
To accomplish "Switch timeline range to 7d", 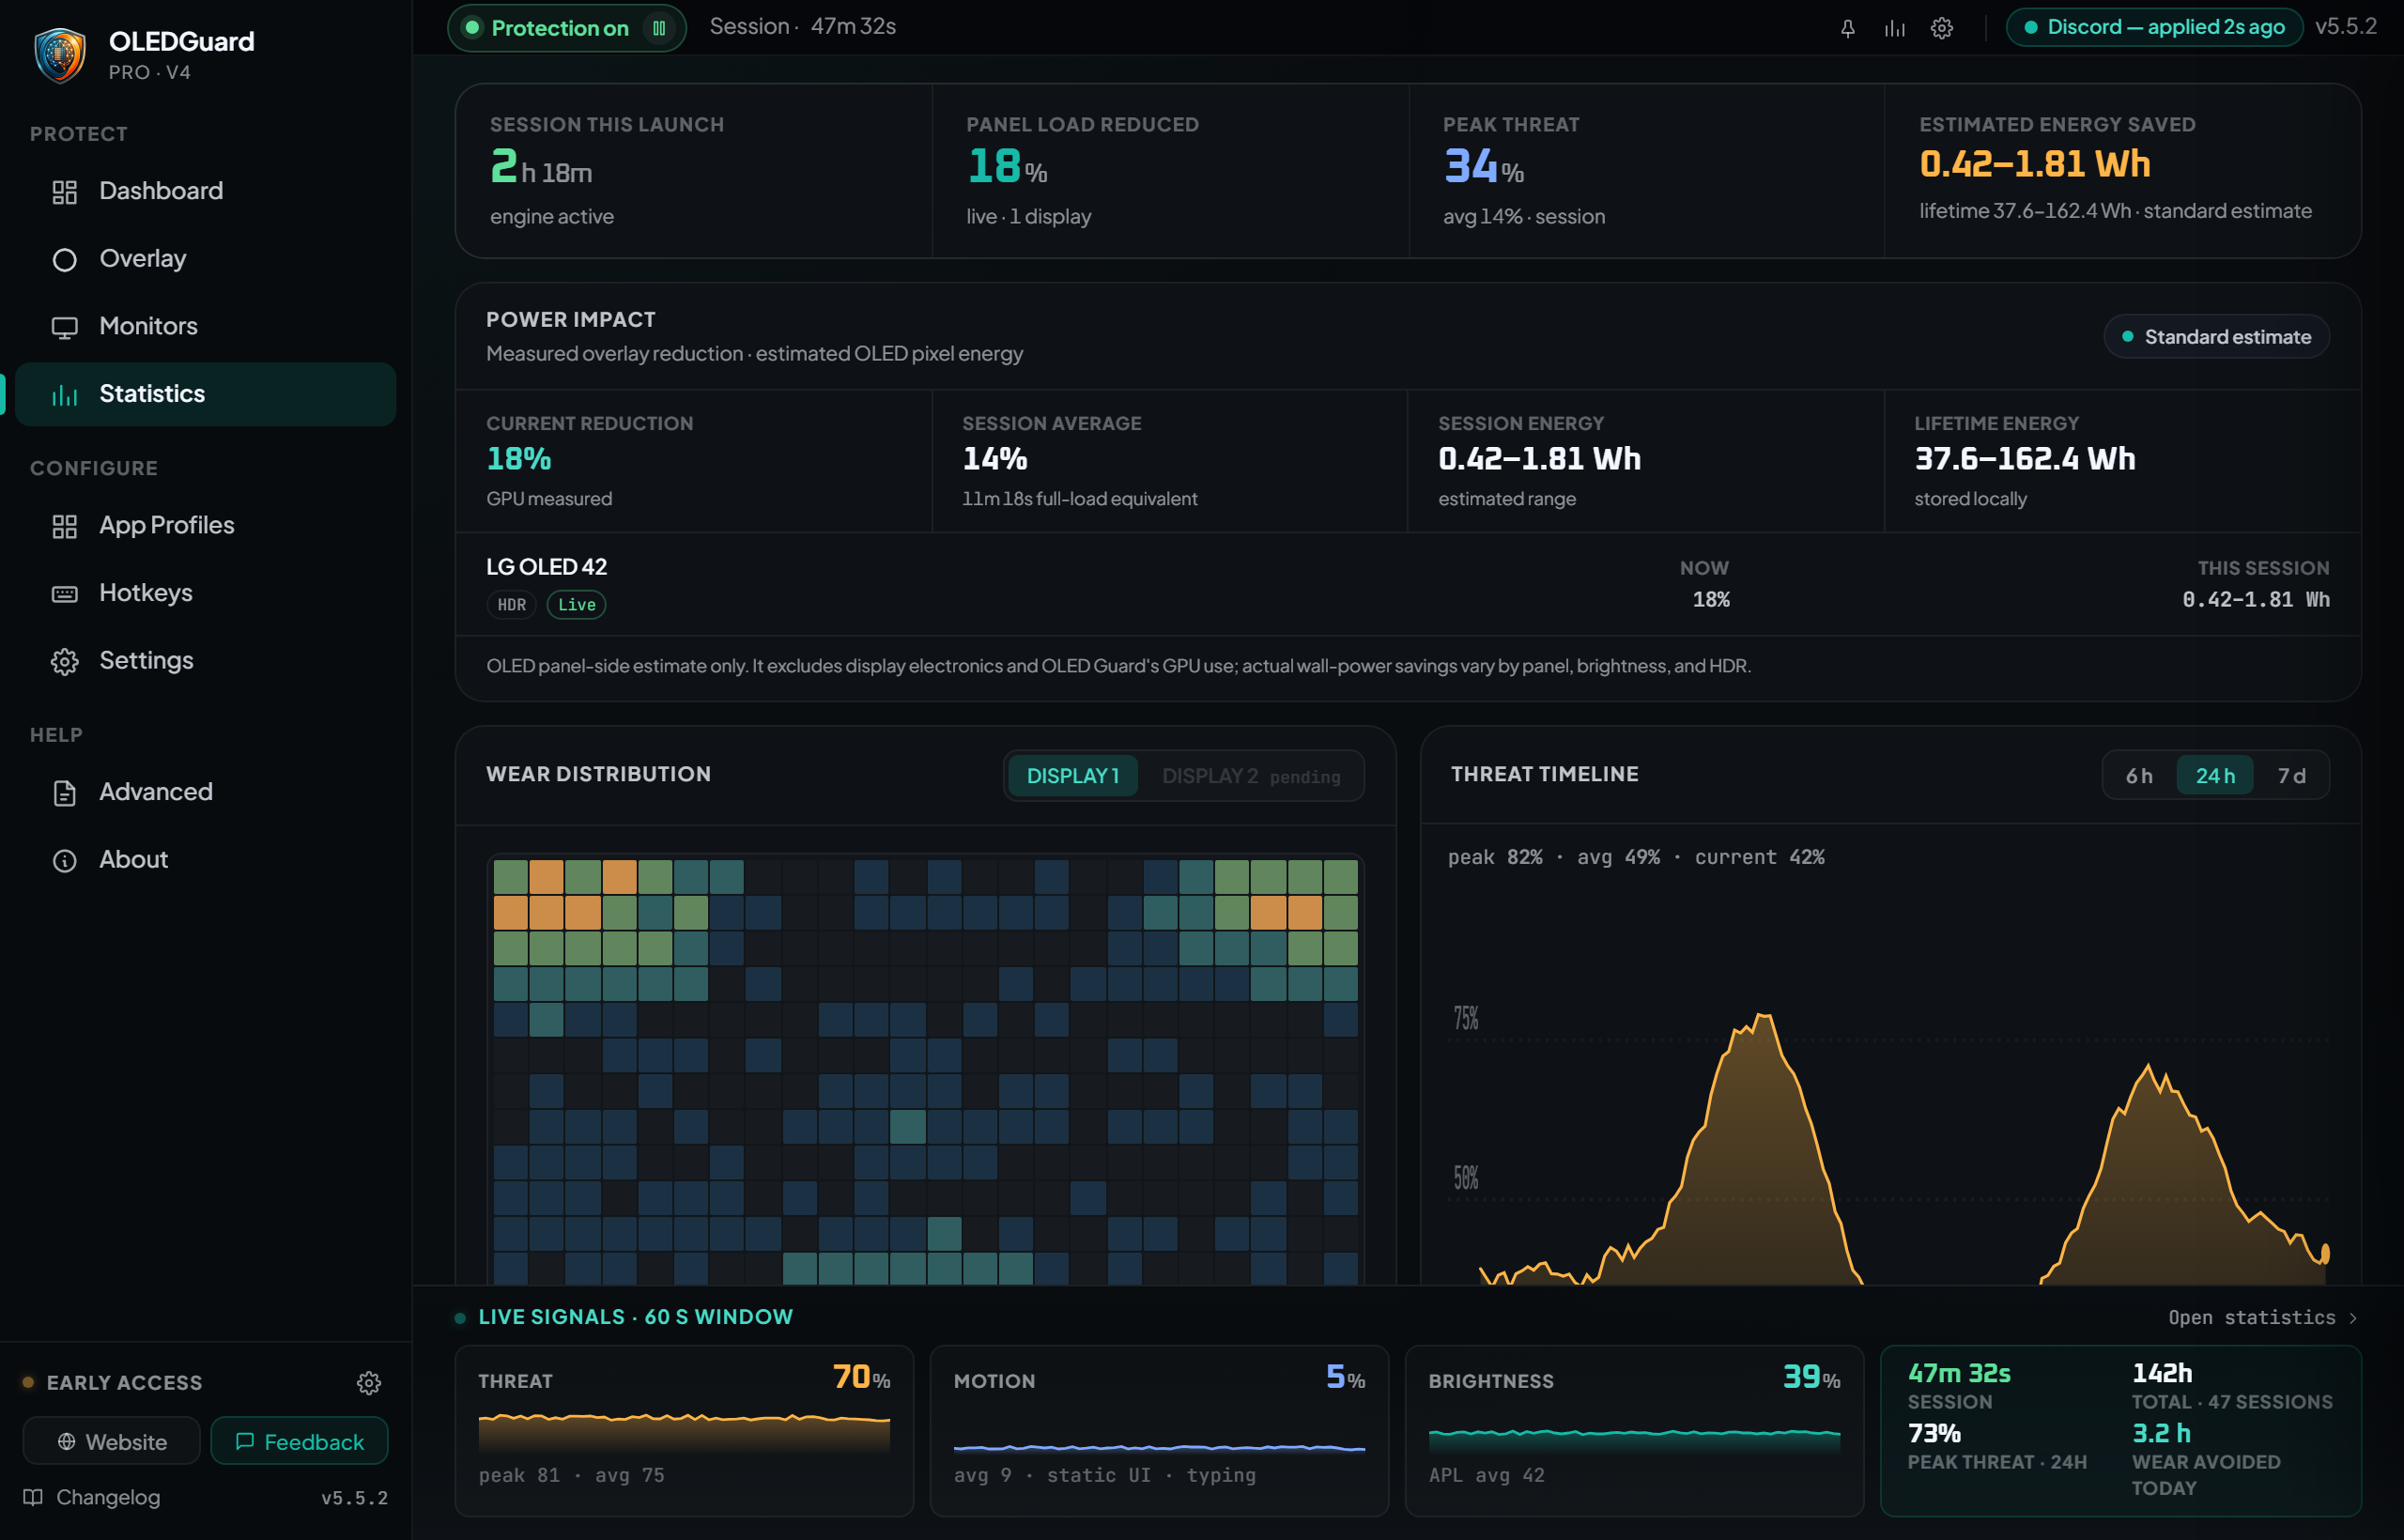I will pyautogui.click(x=2291, y=776).
